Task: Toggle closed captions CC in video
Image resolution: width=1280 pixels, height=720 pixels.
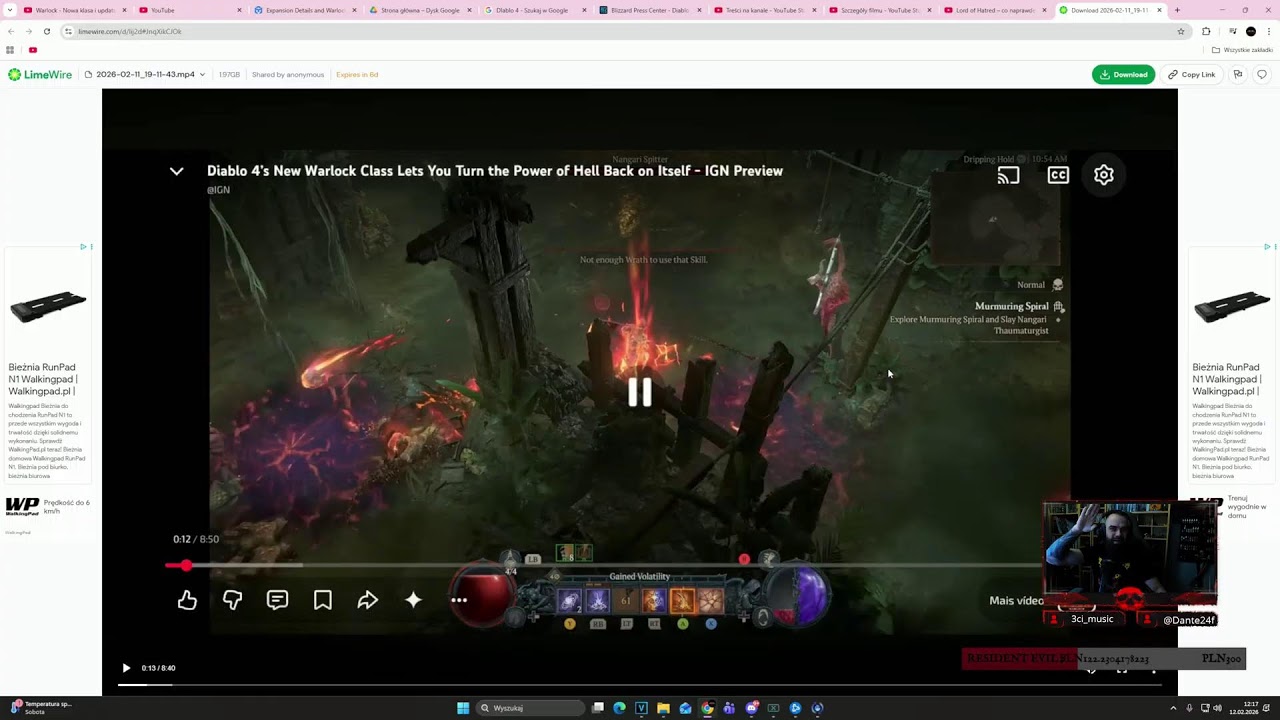Action: pyautogui.click(x=1058, y=175)
